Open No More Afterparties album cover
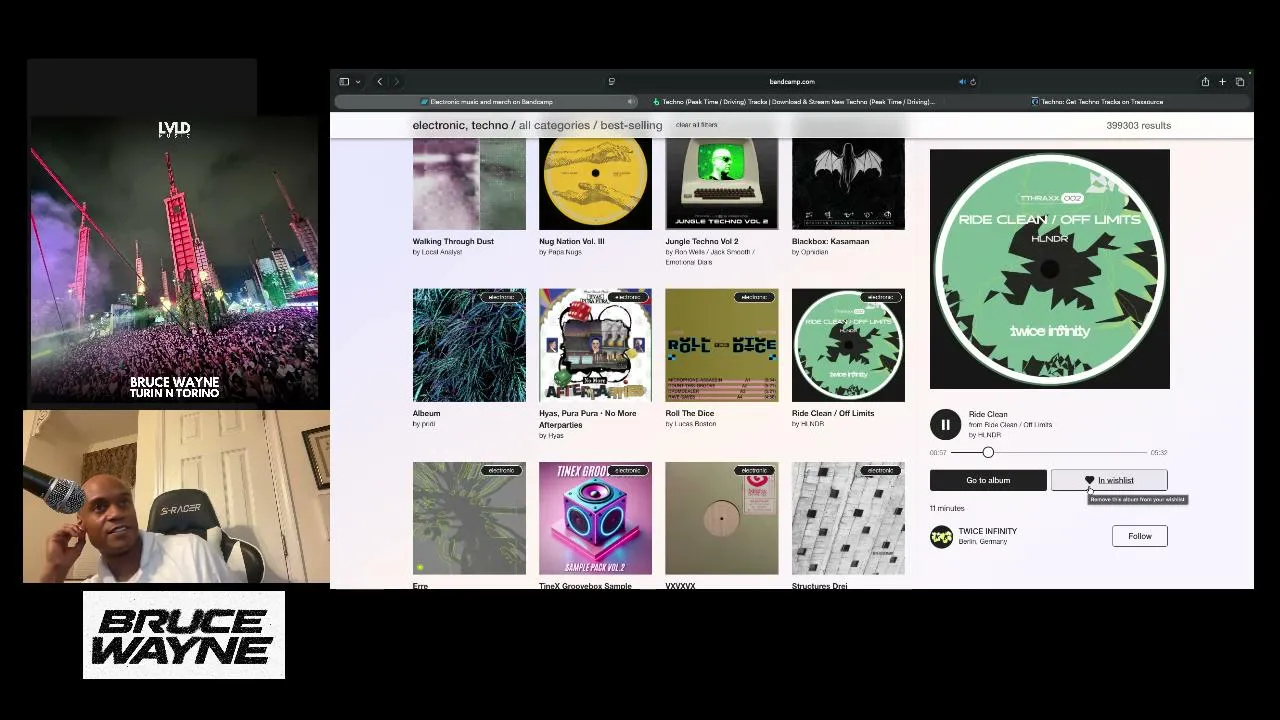Screen dimensions: 1280x720 click(x=595, y=345)
